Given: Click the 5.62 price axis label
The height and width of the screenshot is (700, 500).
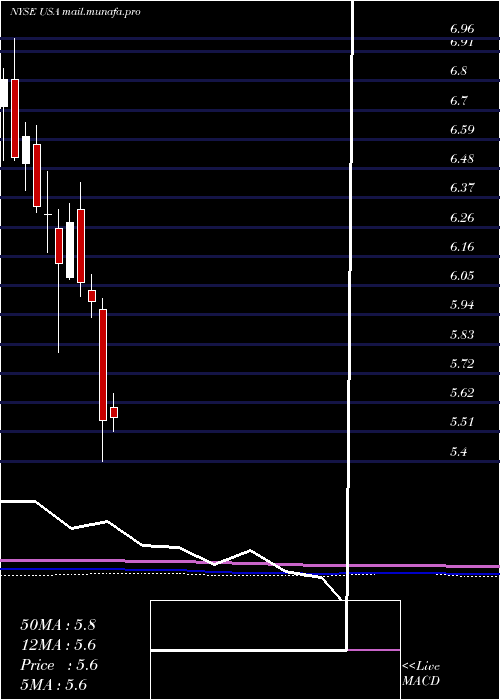Looking at the screenshot, I should pos(462,392).
